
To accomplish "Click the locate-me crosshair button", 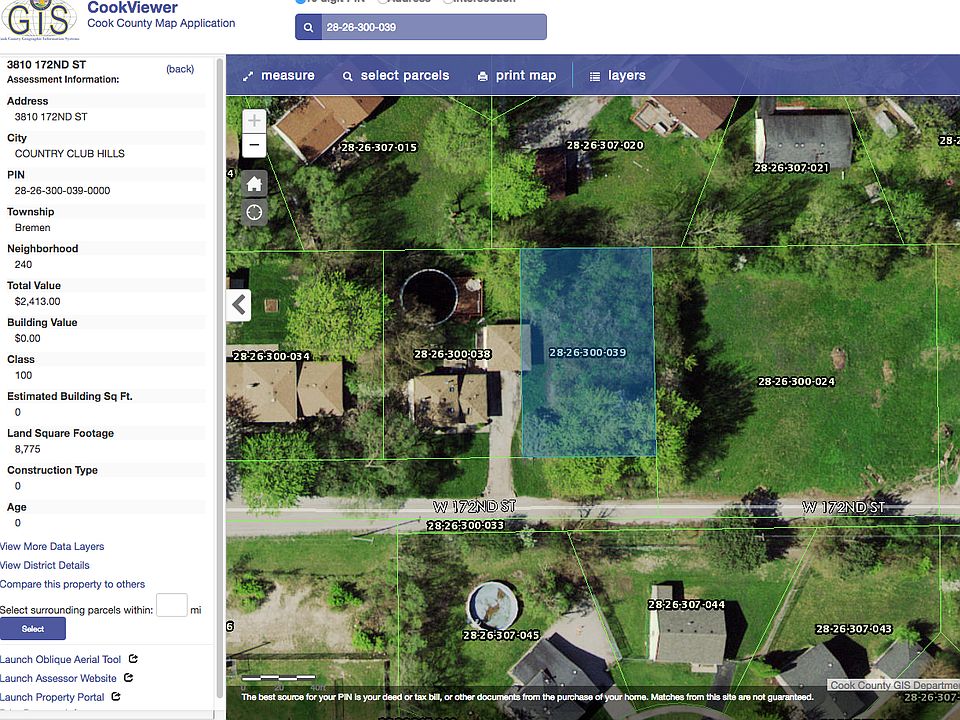I will point(254,212).
